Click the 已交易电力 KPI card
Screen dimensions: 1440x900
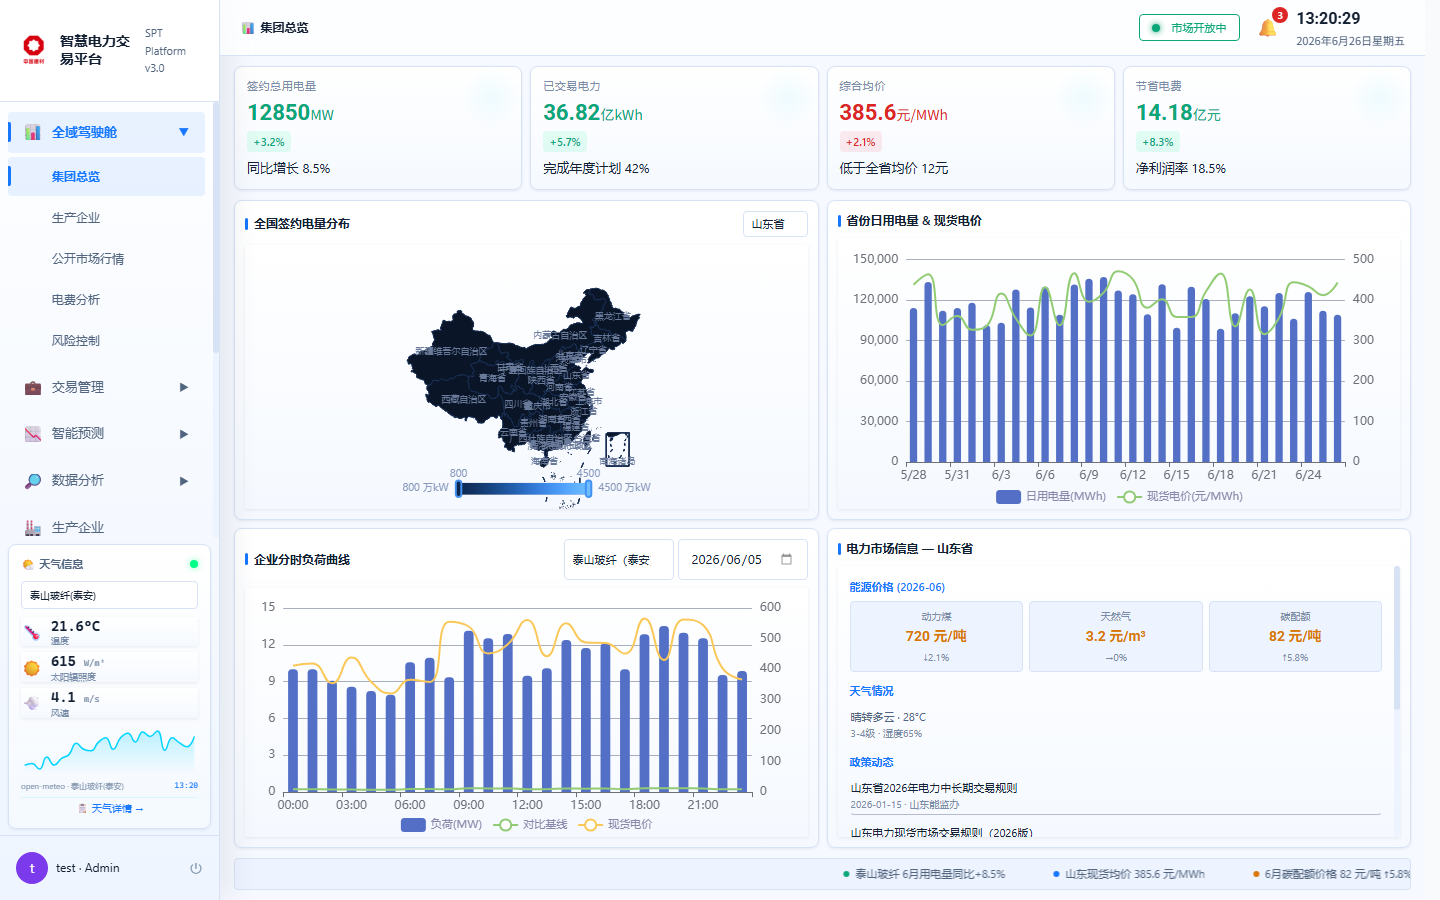tap(674, 128)
